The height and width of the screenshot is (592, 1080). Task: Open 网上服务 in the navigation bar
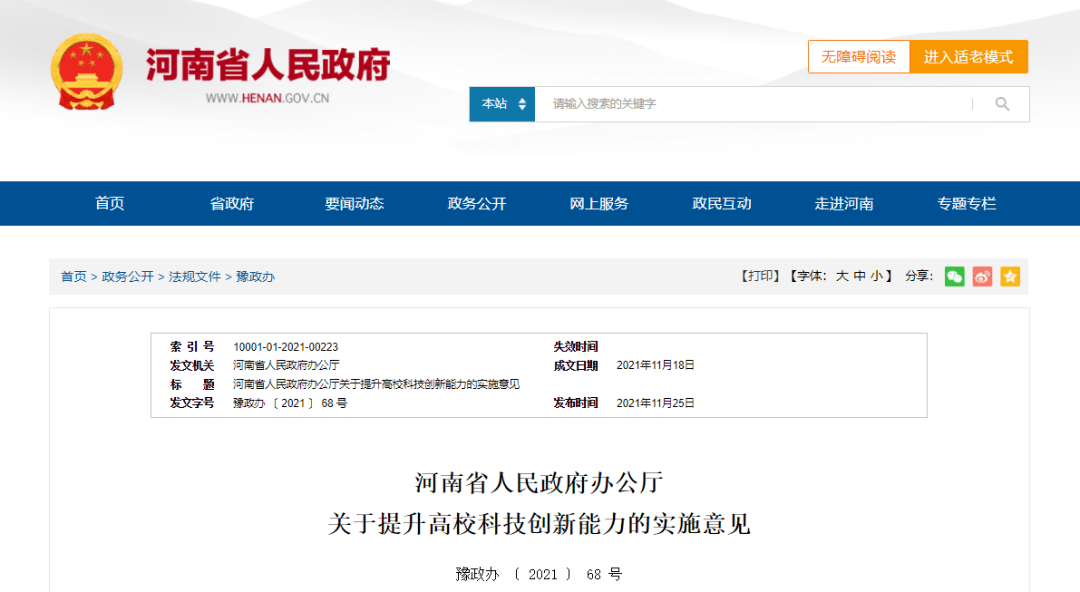(599, 203)
